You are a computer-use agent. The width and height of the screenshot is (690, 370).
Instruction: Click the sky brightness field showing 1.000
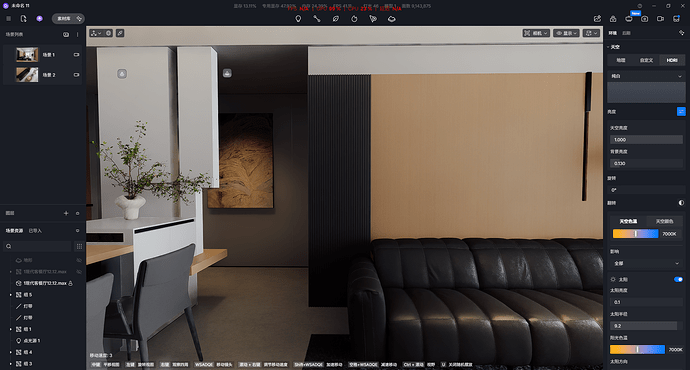pos(646,139)
